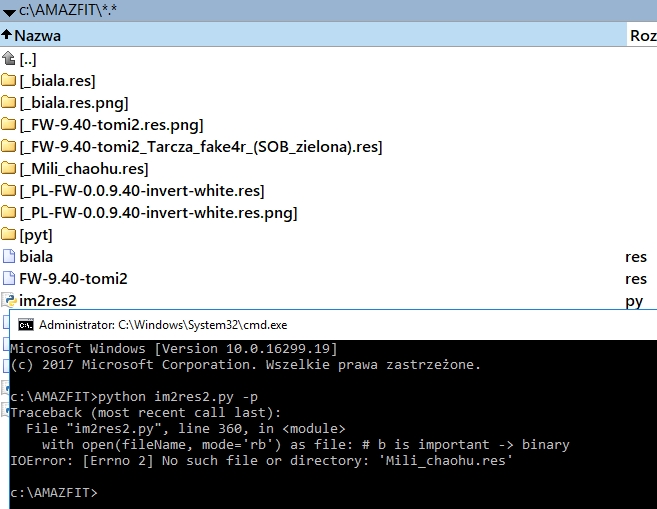The image size is (657, 509).
Task: Select the Tarcza_fake4r SOB_zielona folder
Action: click(x=200, y=147)
